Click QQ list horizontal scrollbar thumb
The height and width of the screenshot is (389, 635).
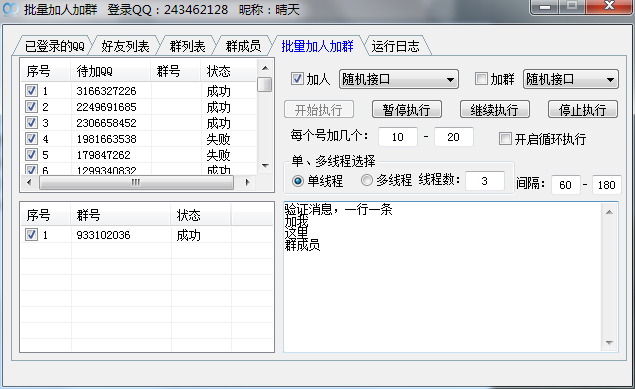coord(136,183)
